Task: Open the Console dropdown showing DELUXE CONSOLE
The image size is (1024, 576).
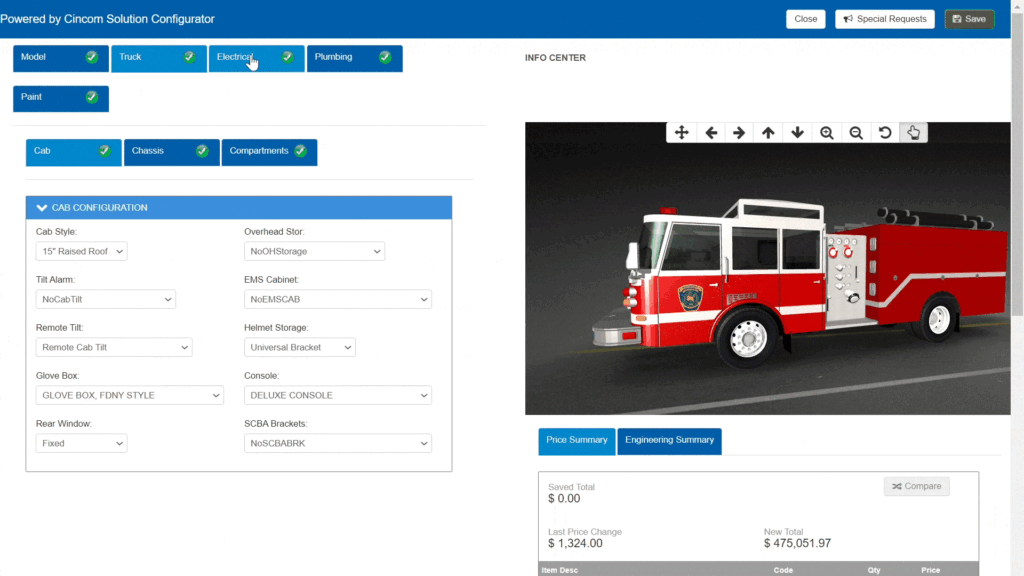Action: (x=337, y=395)
